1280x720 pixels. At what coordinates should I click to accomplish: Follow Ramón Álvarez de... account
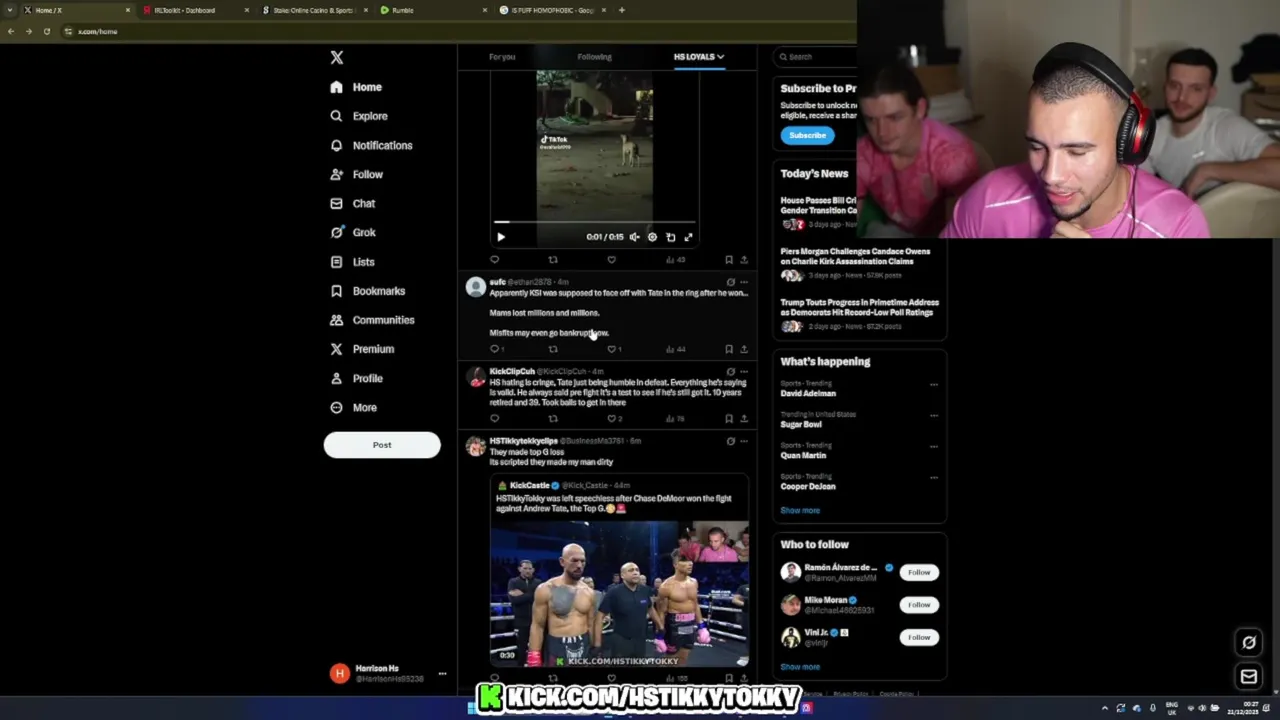[x=919, y=572]
